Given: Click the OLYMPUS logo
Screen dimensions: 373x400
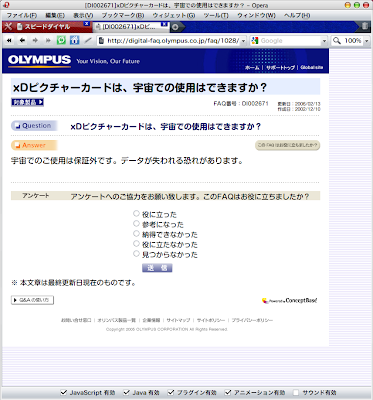Looking at the screenshot, I should (x=39, y=60).
